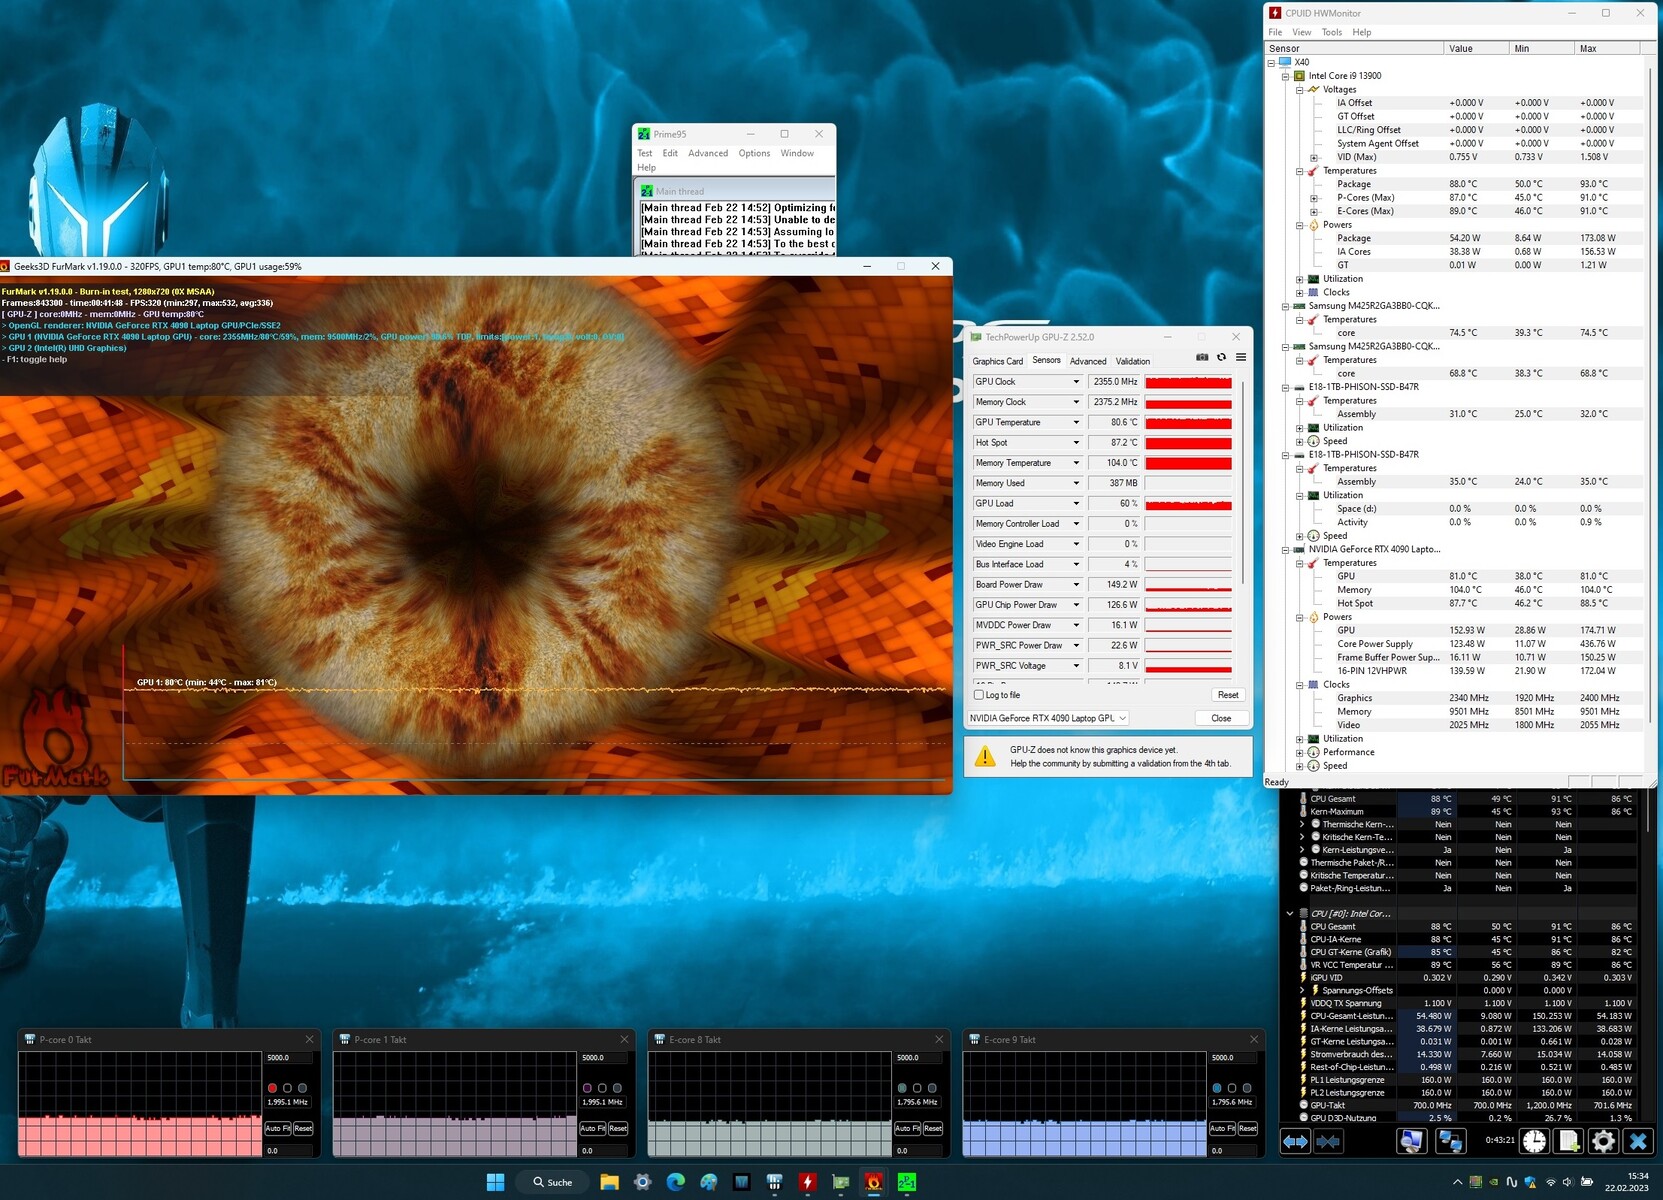Open the GPU-Z hamburger menu
Image resolution: width=1663 pixels, height=1200 pixels.
pyautogui.click(x=1241, y=358)
